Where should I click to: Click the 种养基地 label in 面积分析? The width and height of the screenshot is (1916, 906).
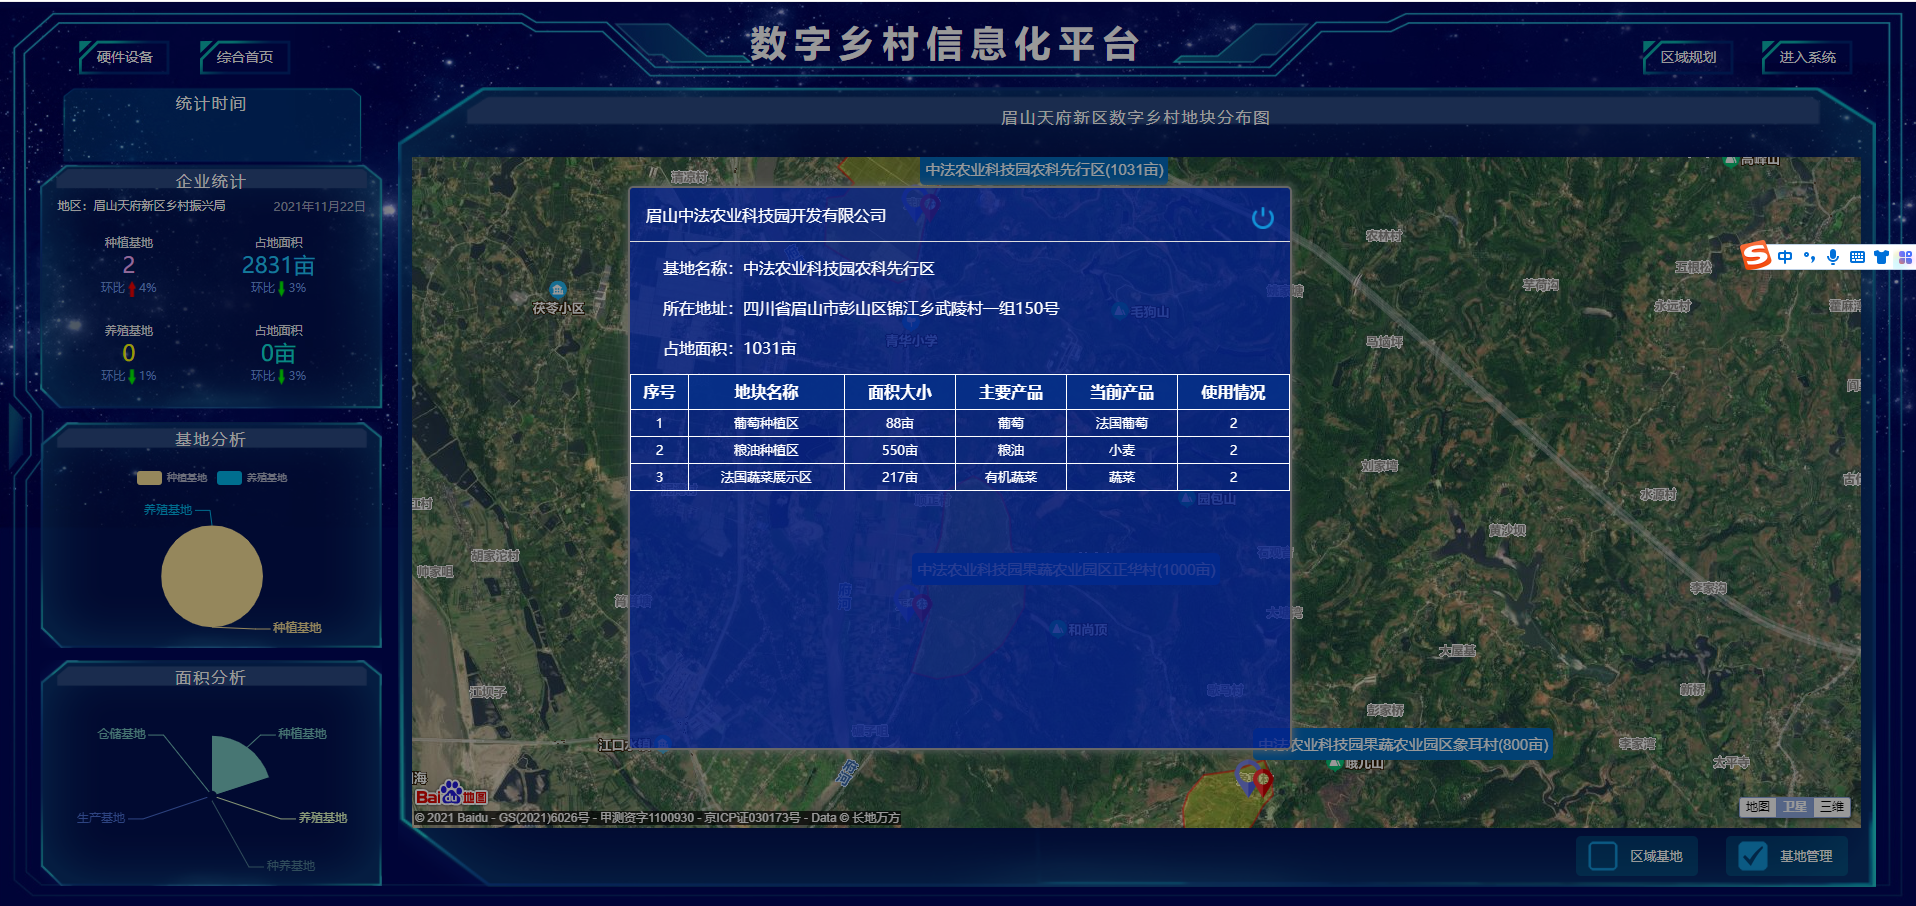[291, 866]
